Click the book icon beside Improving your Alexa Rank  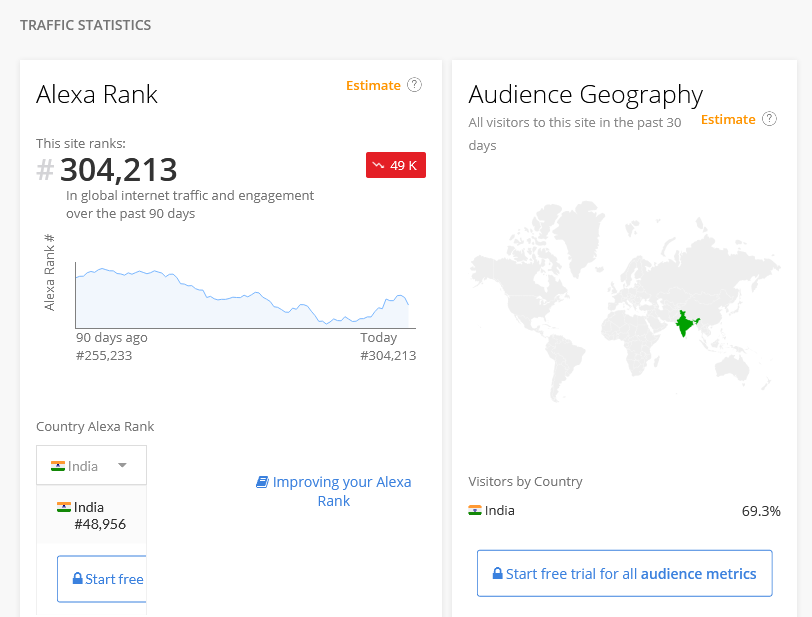click(263, 482)
